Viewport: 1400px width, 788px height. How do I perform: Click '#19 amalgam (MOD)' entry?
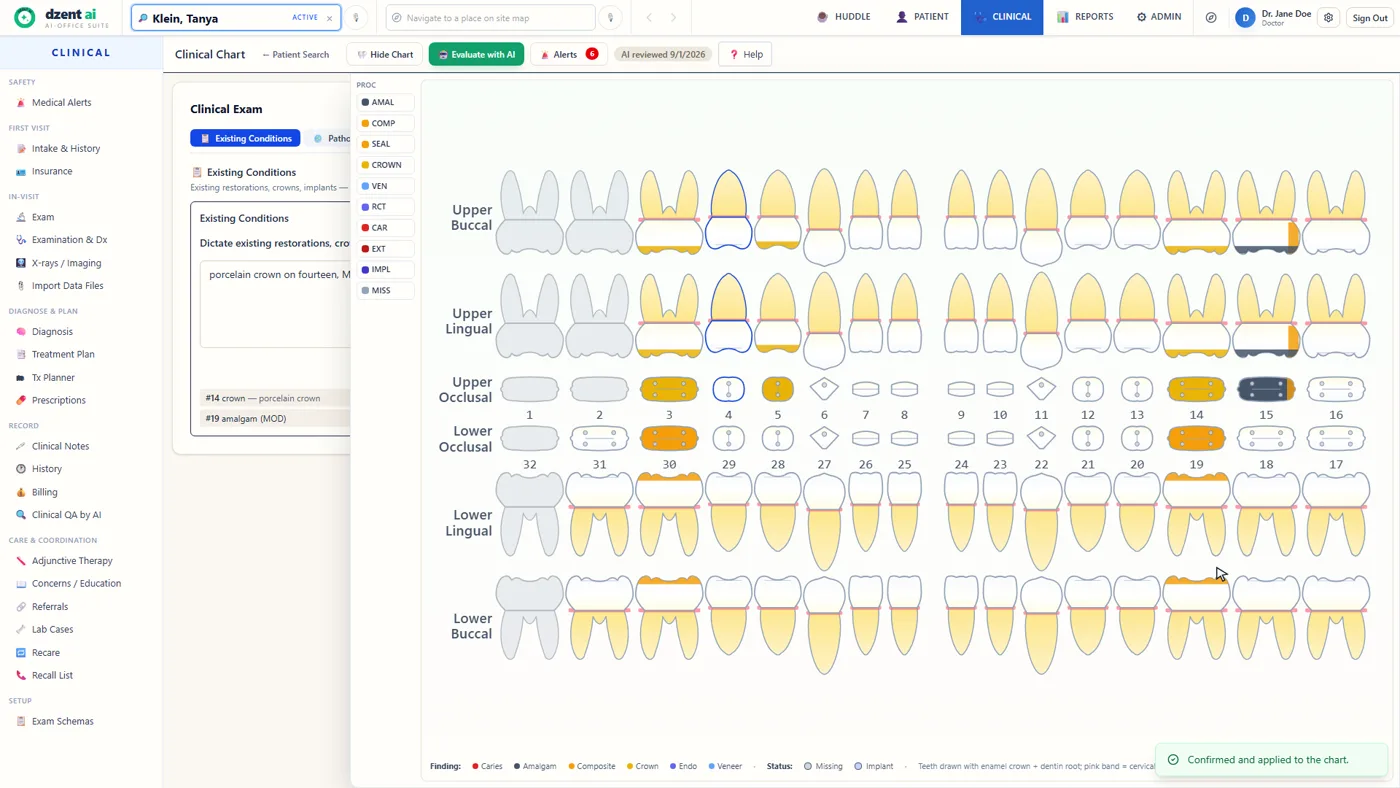[275, 418]
